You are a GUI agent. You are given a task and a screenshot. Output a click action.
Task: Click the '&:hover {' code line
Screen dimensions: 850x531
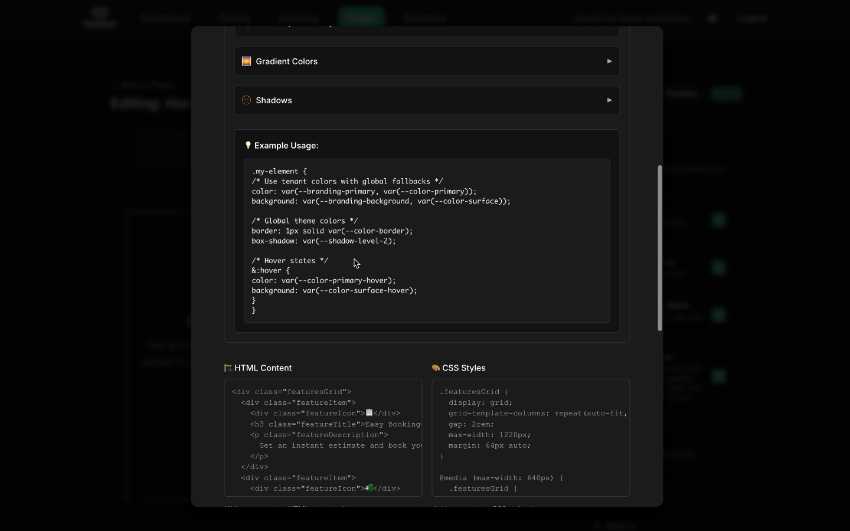tap(271, 270)
